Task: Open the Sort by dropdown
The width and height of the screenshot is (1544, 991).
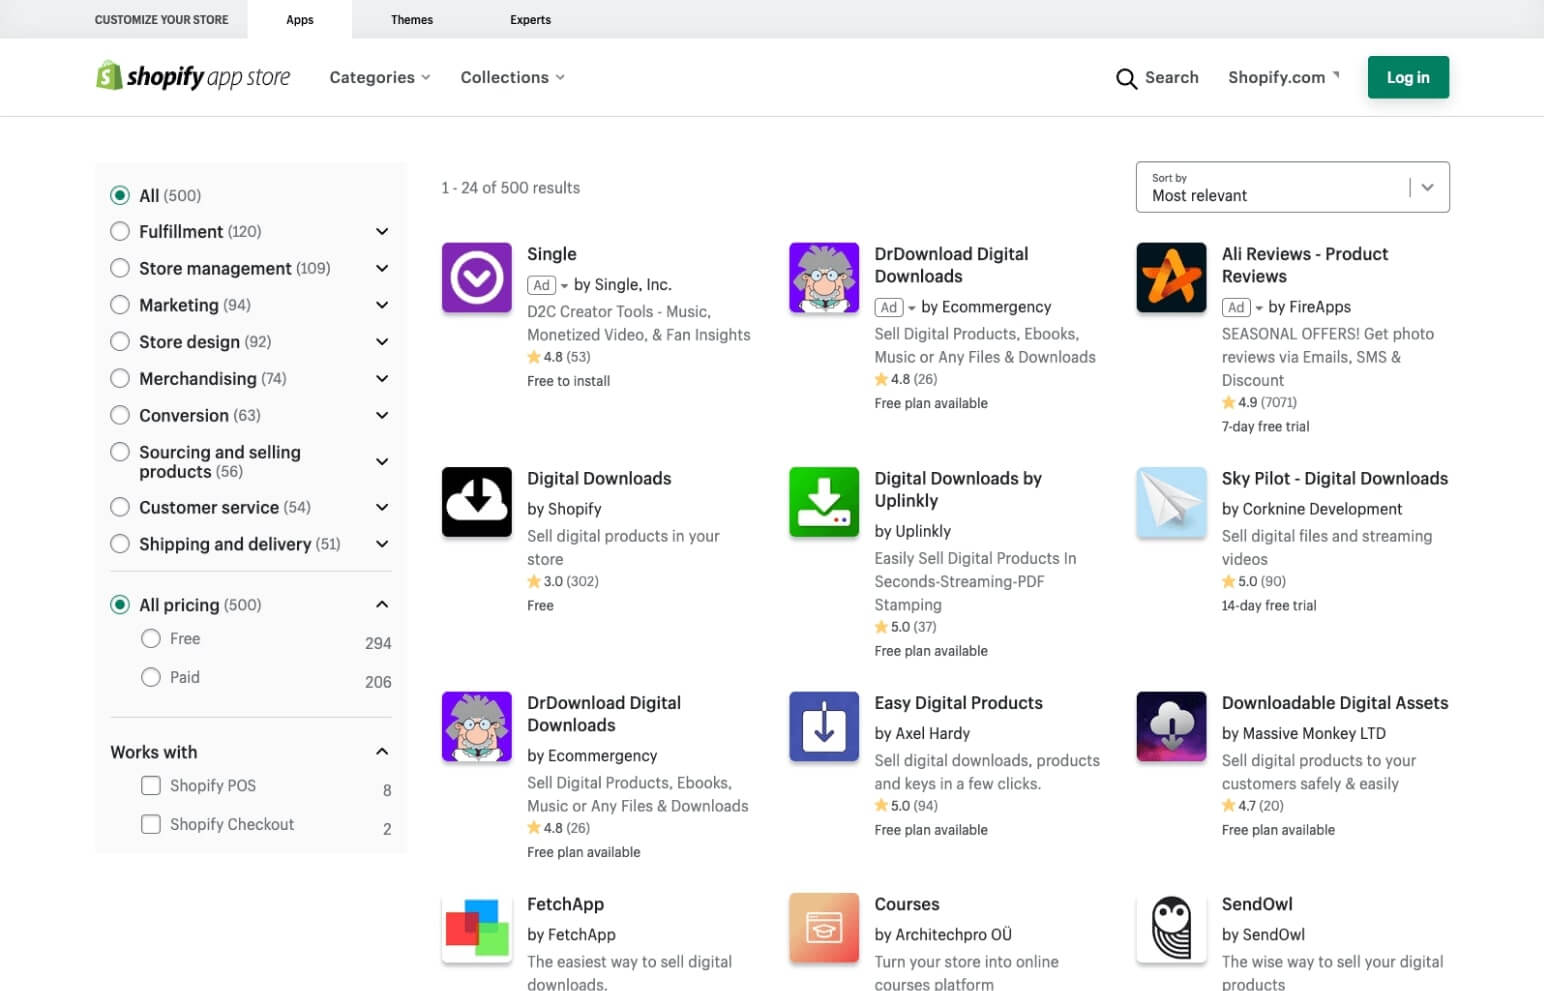Action: [x=1292, y=187]
